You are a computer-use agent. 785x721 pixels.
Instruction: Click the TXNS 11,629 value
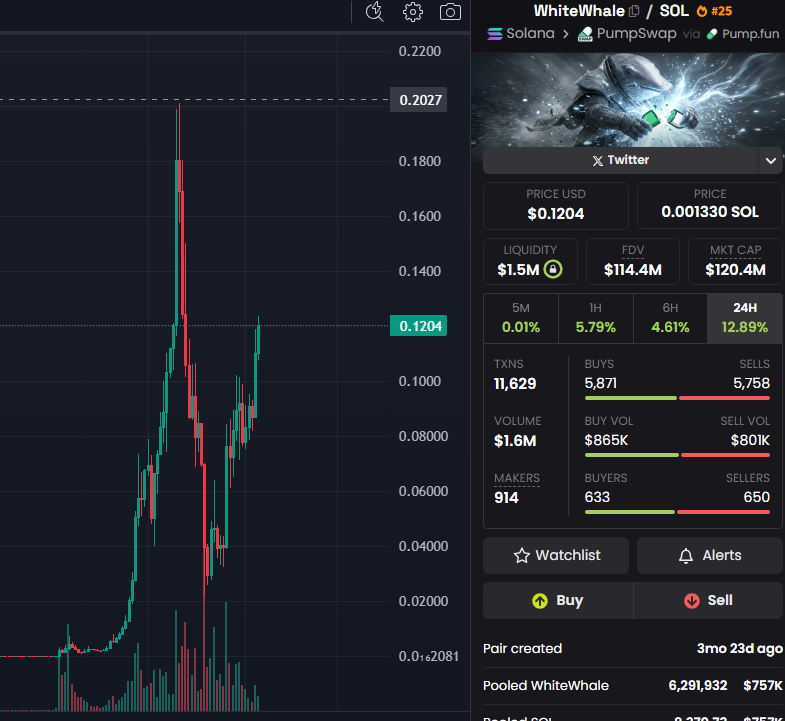(x=515, y=384)
